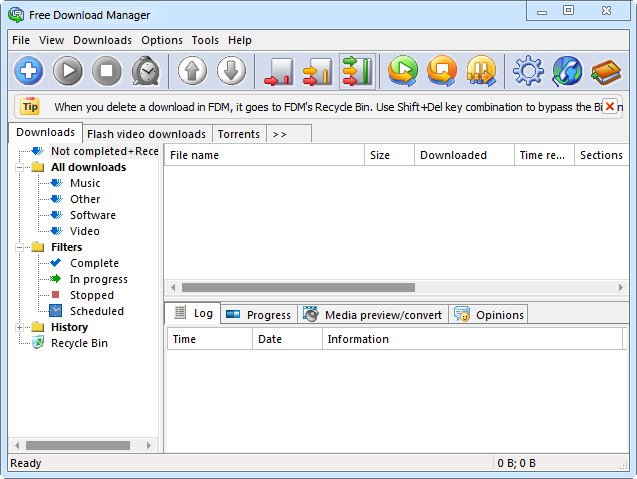Start download with the play icon
The width and height of the screenshot is (637, 479).
[x=67, y=71]
